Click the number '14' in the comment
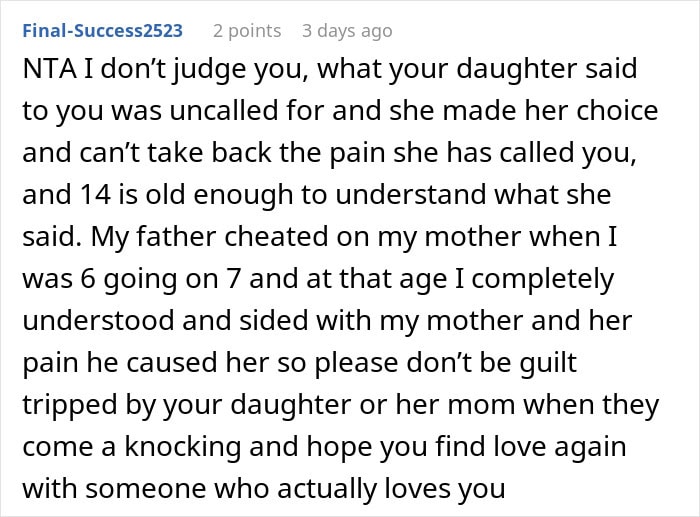Viewport: 700px width, 517px height. pos(96,195)
